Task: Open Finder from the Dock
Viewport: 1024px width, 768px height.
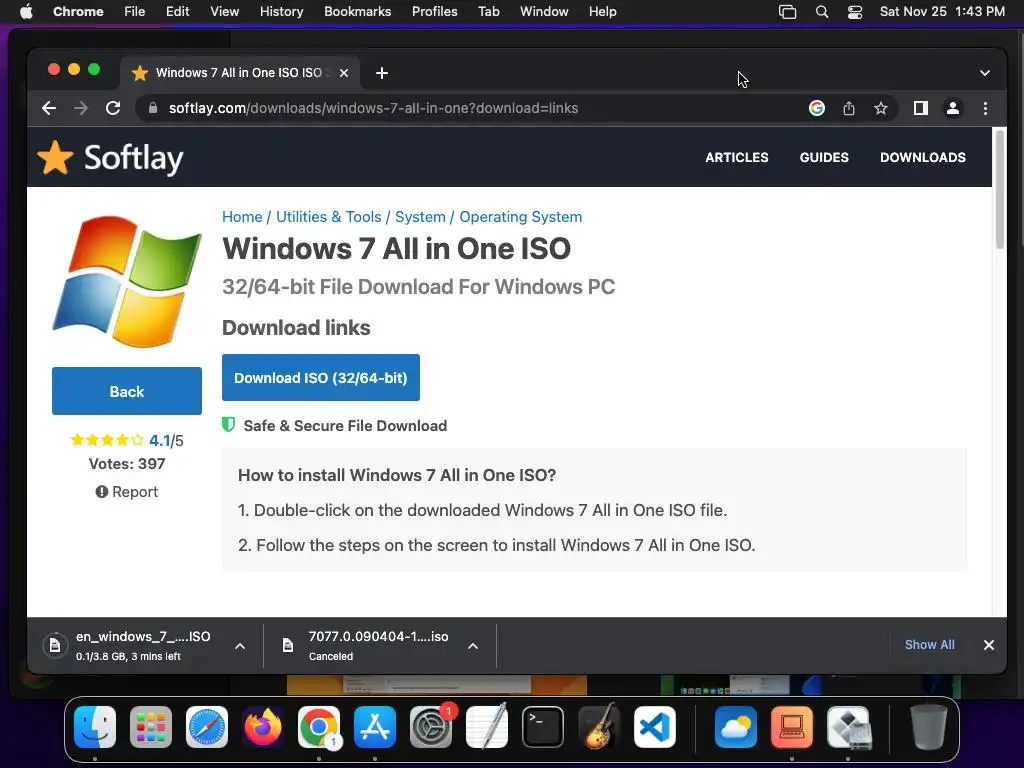Action: pos(95,727)
